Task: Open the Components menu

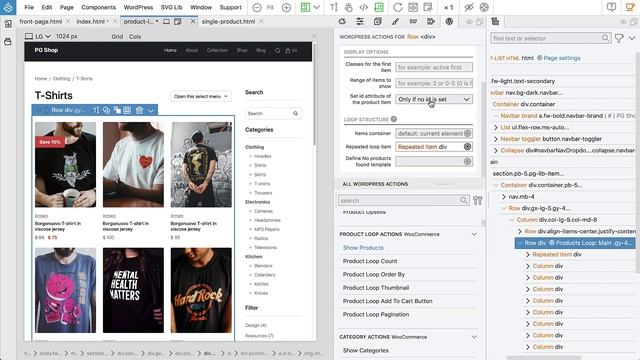Action: [98, 7]
